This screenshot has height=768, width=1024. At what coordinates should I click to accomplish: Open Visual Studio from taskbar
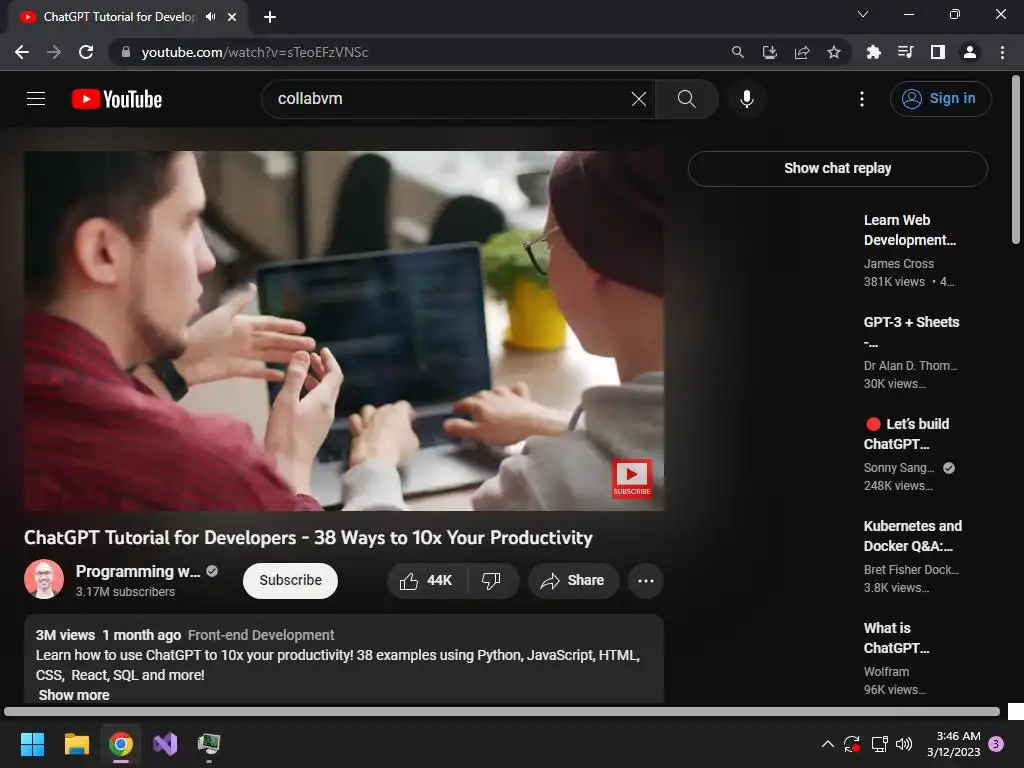(x=165, y=744)
